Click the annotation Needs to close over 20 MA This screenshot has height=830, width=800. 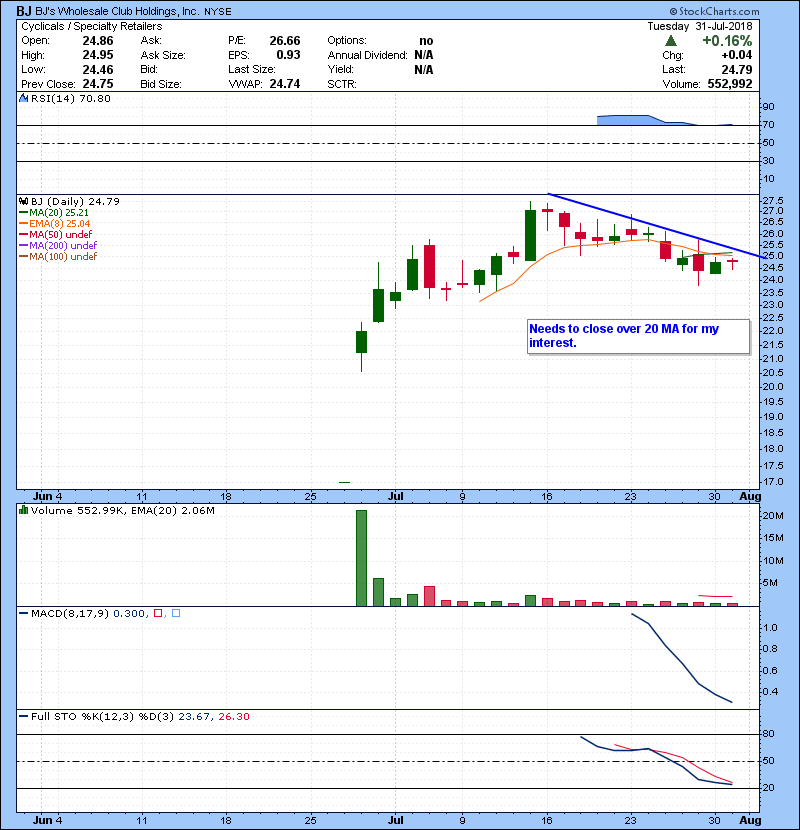[x=639, y=336]
